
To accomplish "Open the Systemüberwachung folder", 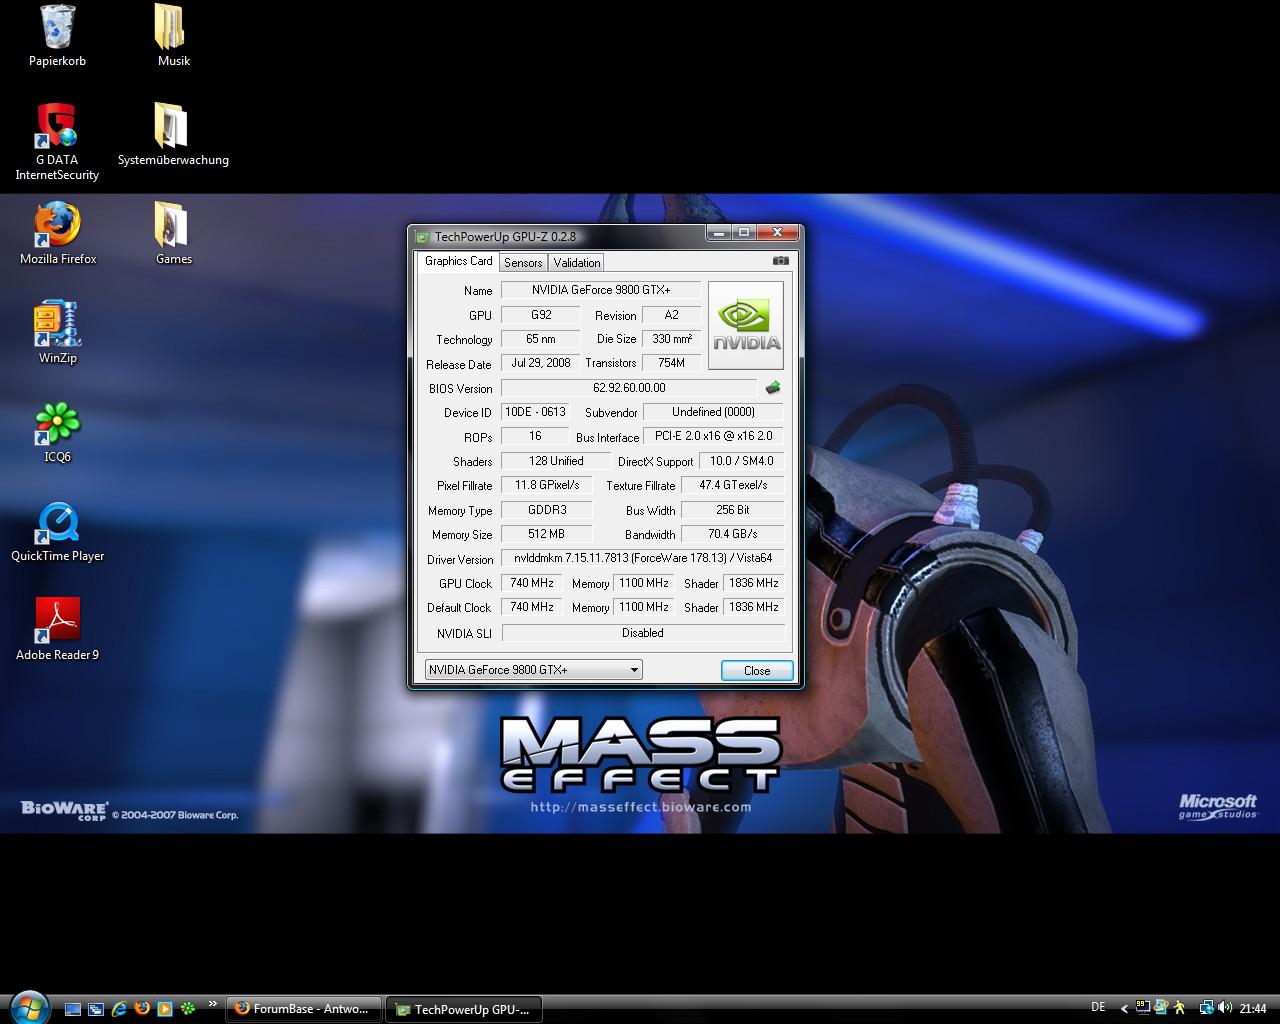I will tap(173, 135).
